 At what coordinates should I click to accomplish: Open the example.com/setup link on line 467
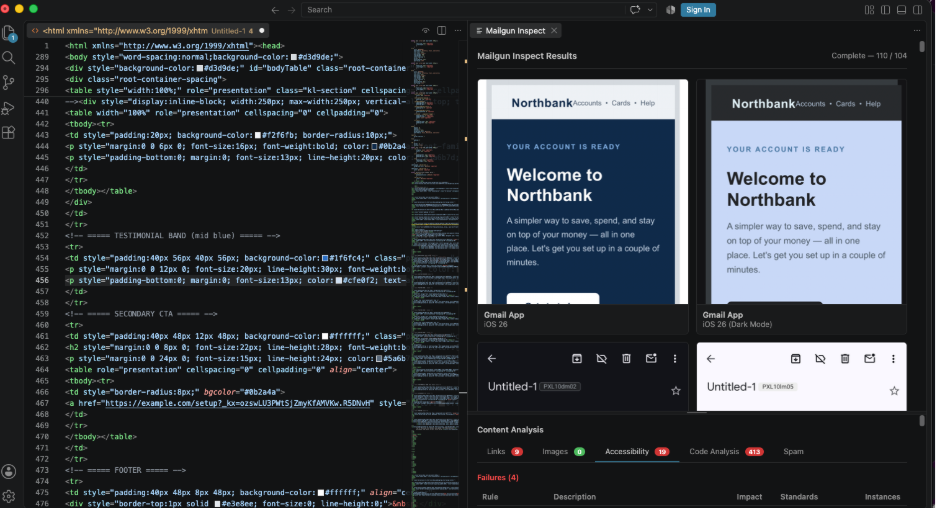point(239,404)
